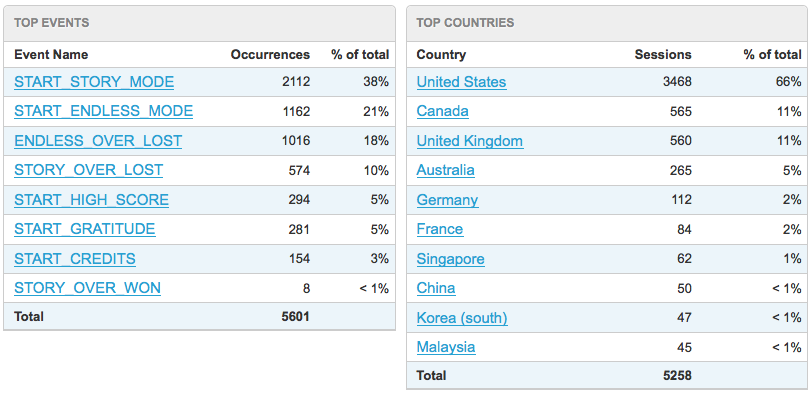Click the 66% value for United States
This screenshot has height=395, width=812.
coord(789,82)
